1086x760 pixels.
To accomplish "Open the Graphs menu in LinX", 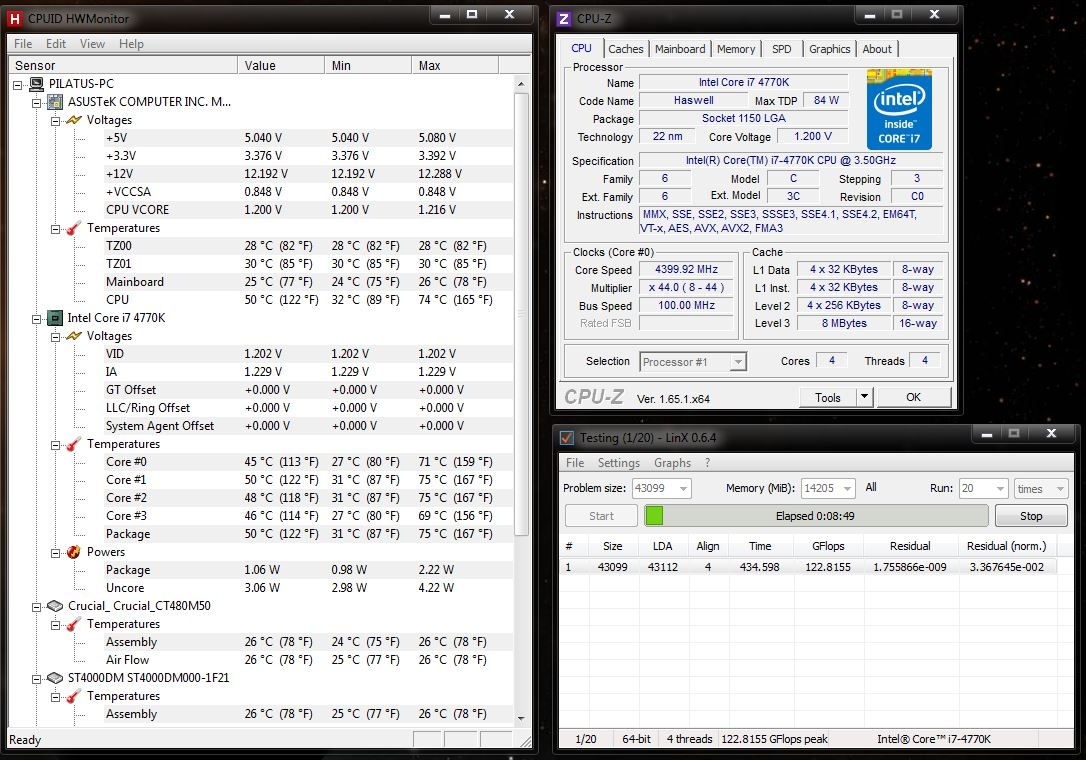I will pos(673,463).
